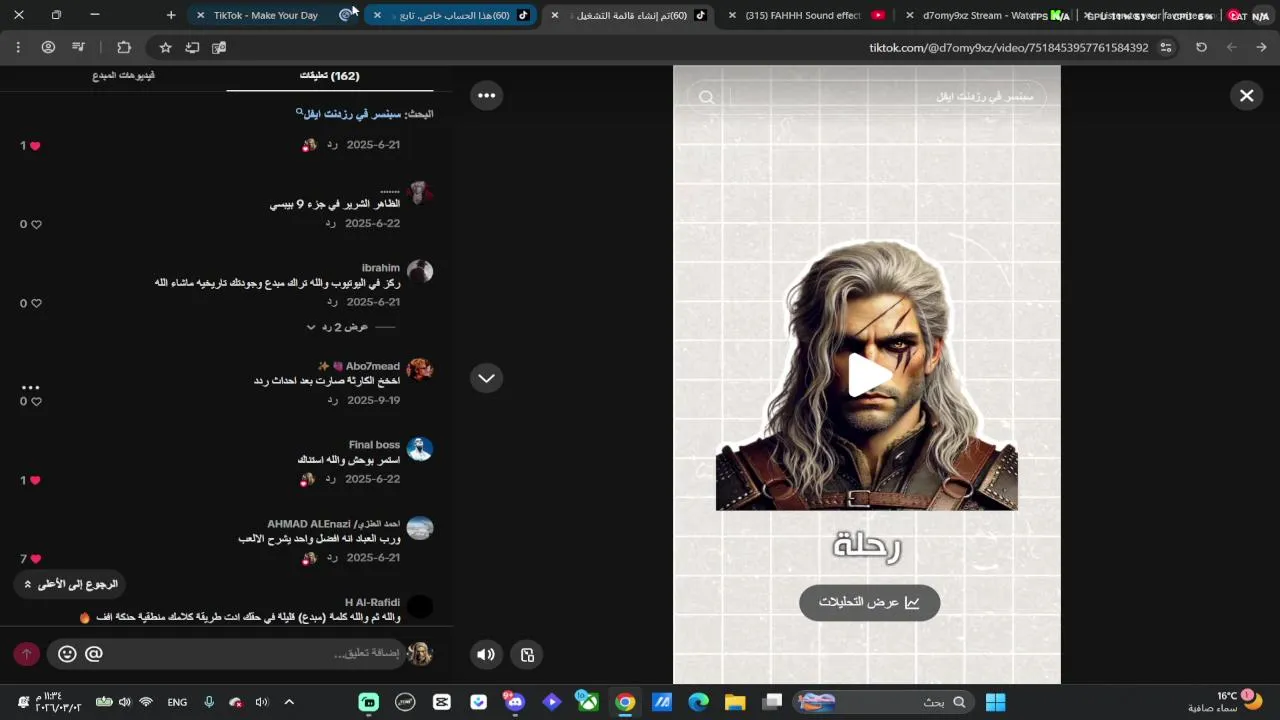
Task: Reply to Final boss's comment
Action: click(331, 479)
